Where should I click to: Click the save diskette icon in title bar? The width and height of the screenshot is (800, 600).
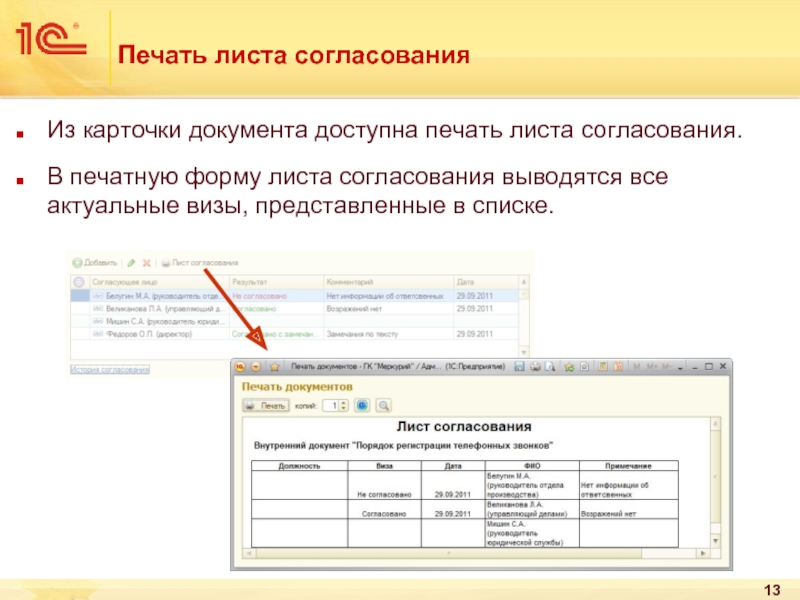[x=519, y=368]
